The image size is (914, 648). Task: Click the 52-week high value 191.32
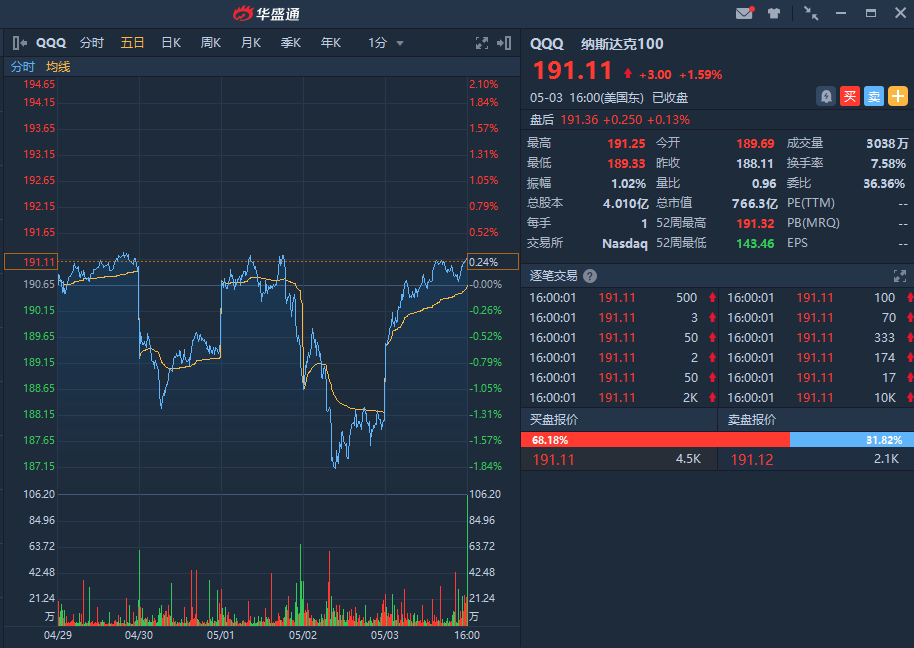[x=755, y=223]
